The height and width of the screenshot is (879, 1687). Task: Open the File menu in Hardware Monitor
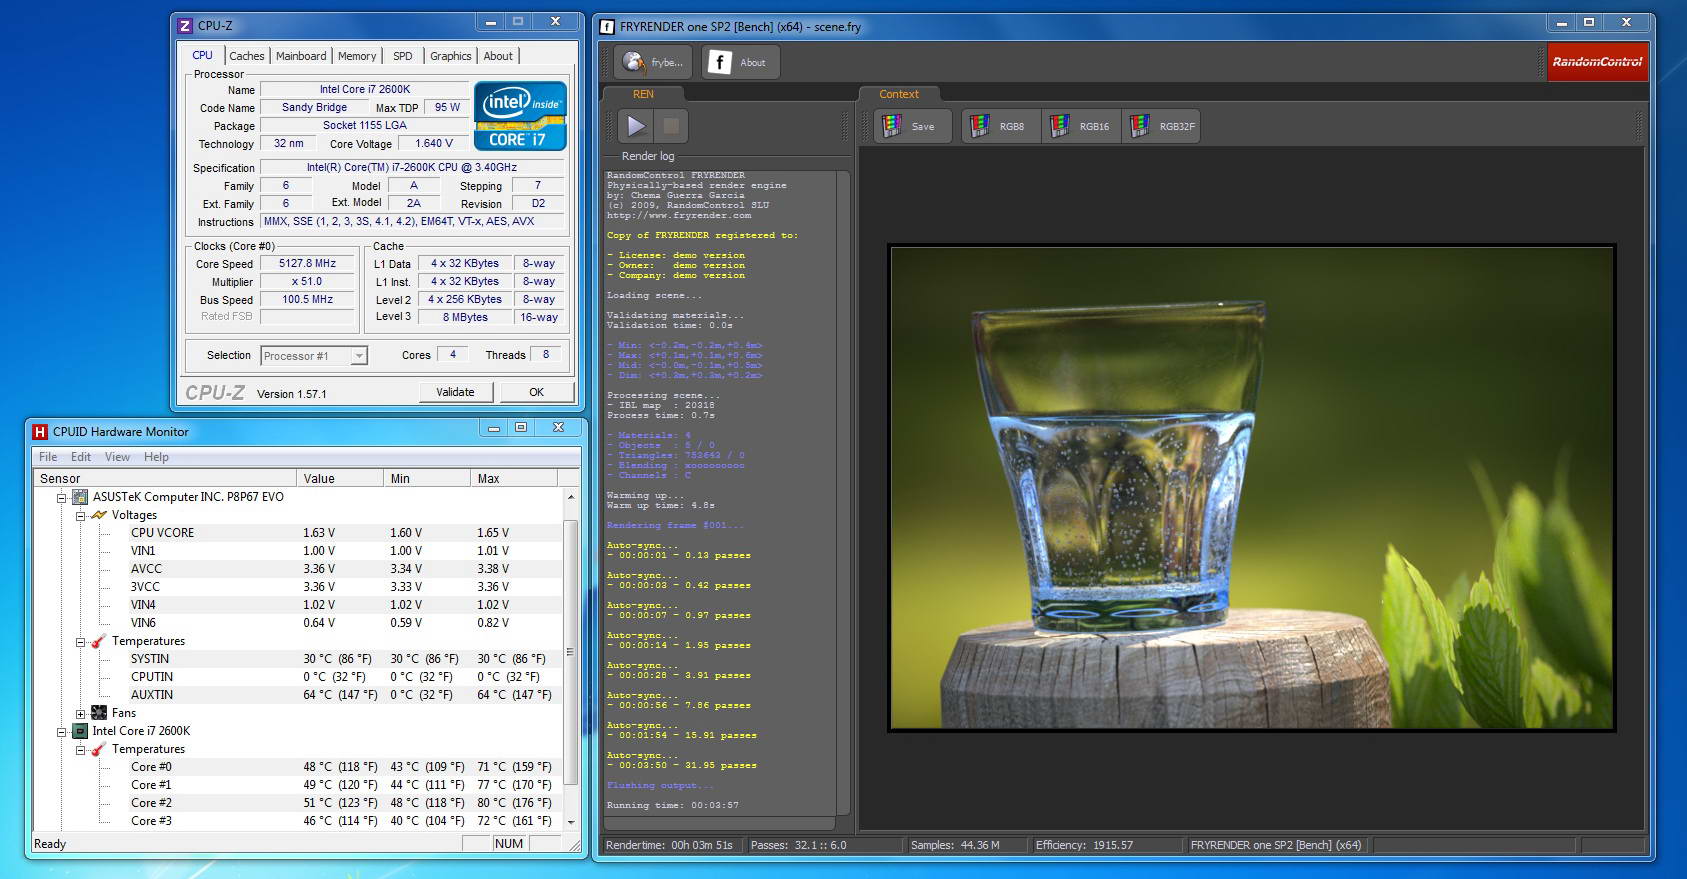click(48, 457)
